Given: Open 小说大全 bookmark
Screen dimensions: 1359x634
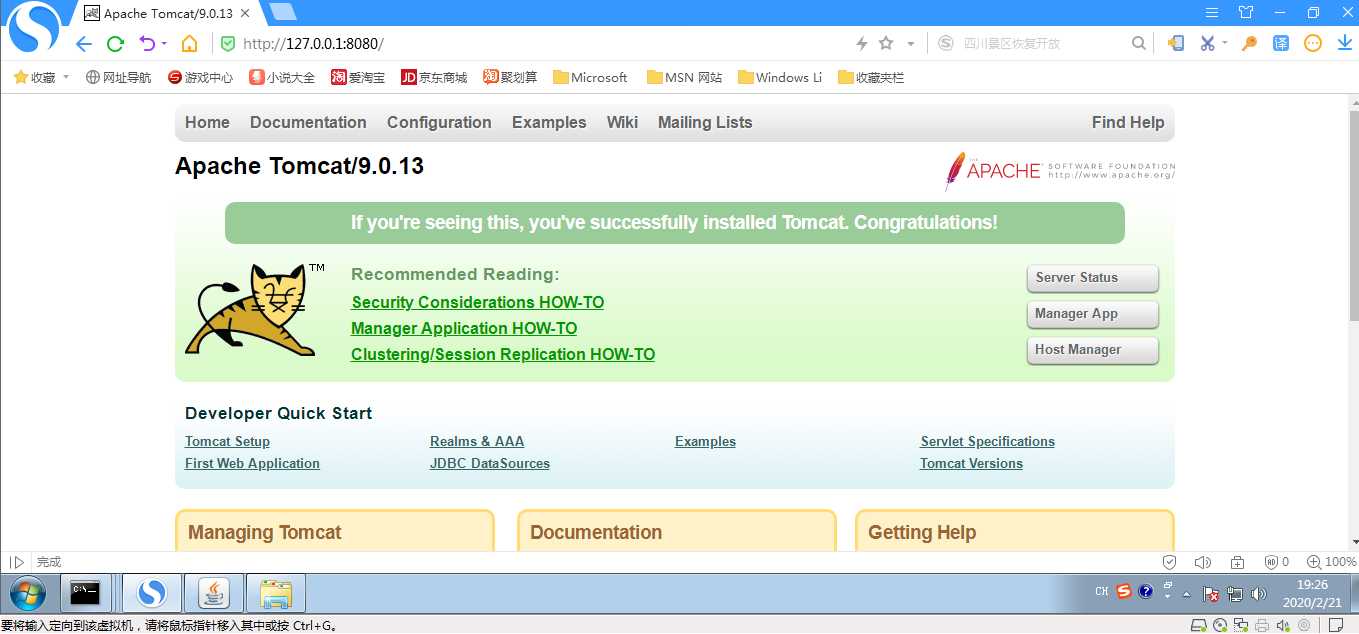Looking at the screenshot, I should tap(282, 77).
